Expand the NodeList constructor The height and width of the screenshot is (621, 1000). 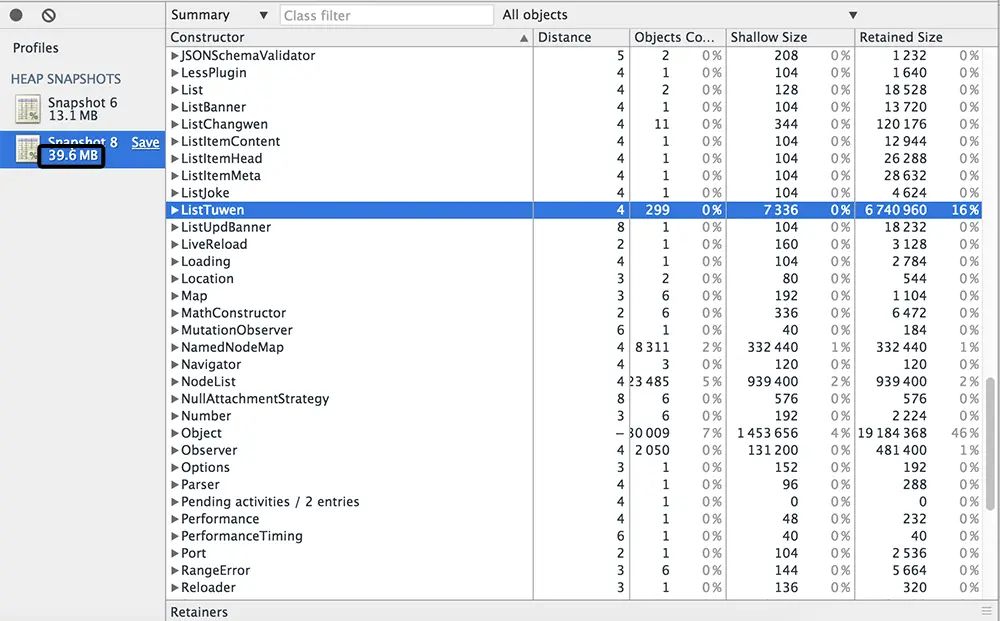[x=176, y=381]
